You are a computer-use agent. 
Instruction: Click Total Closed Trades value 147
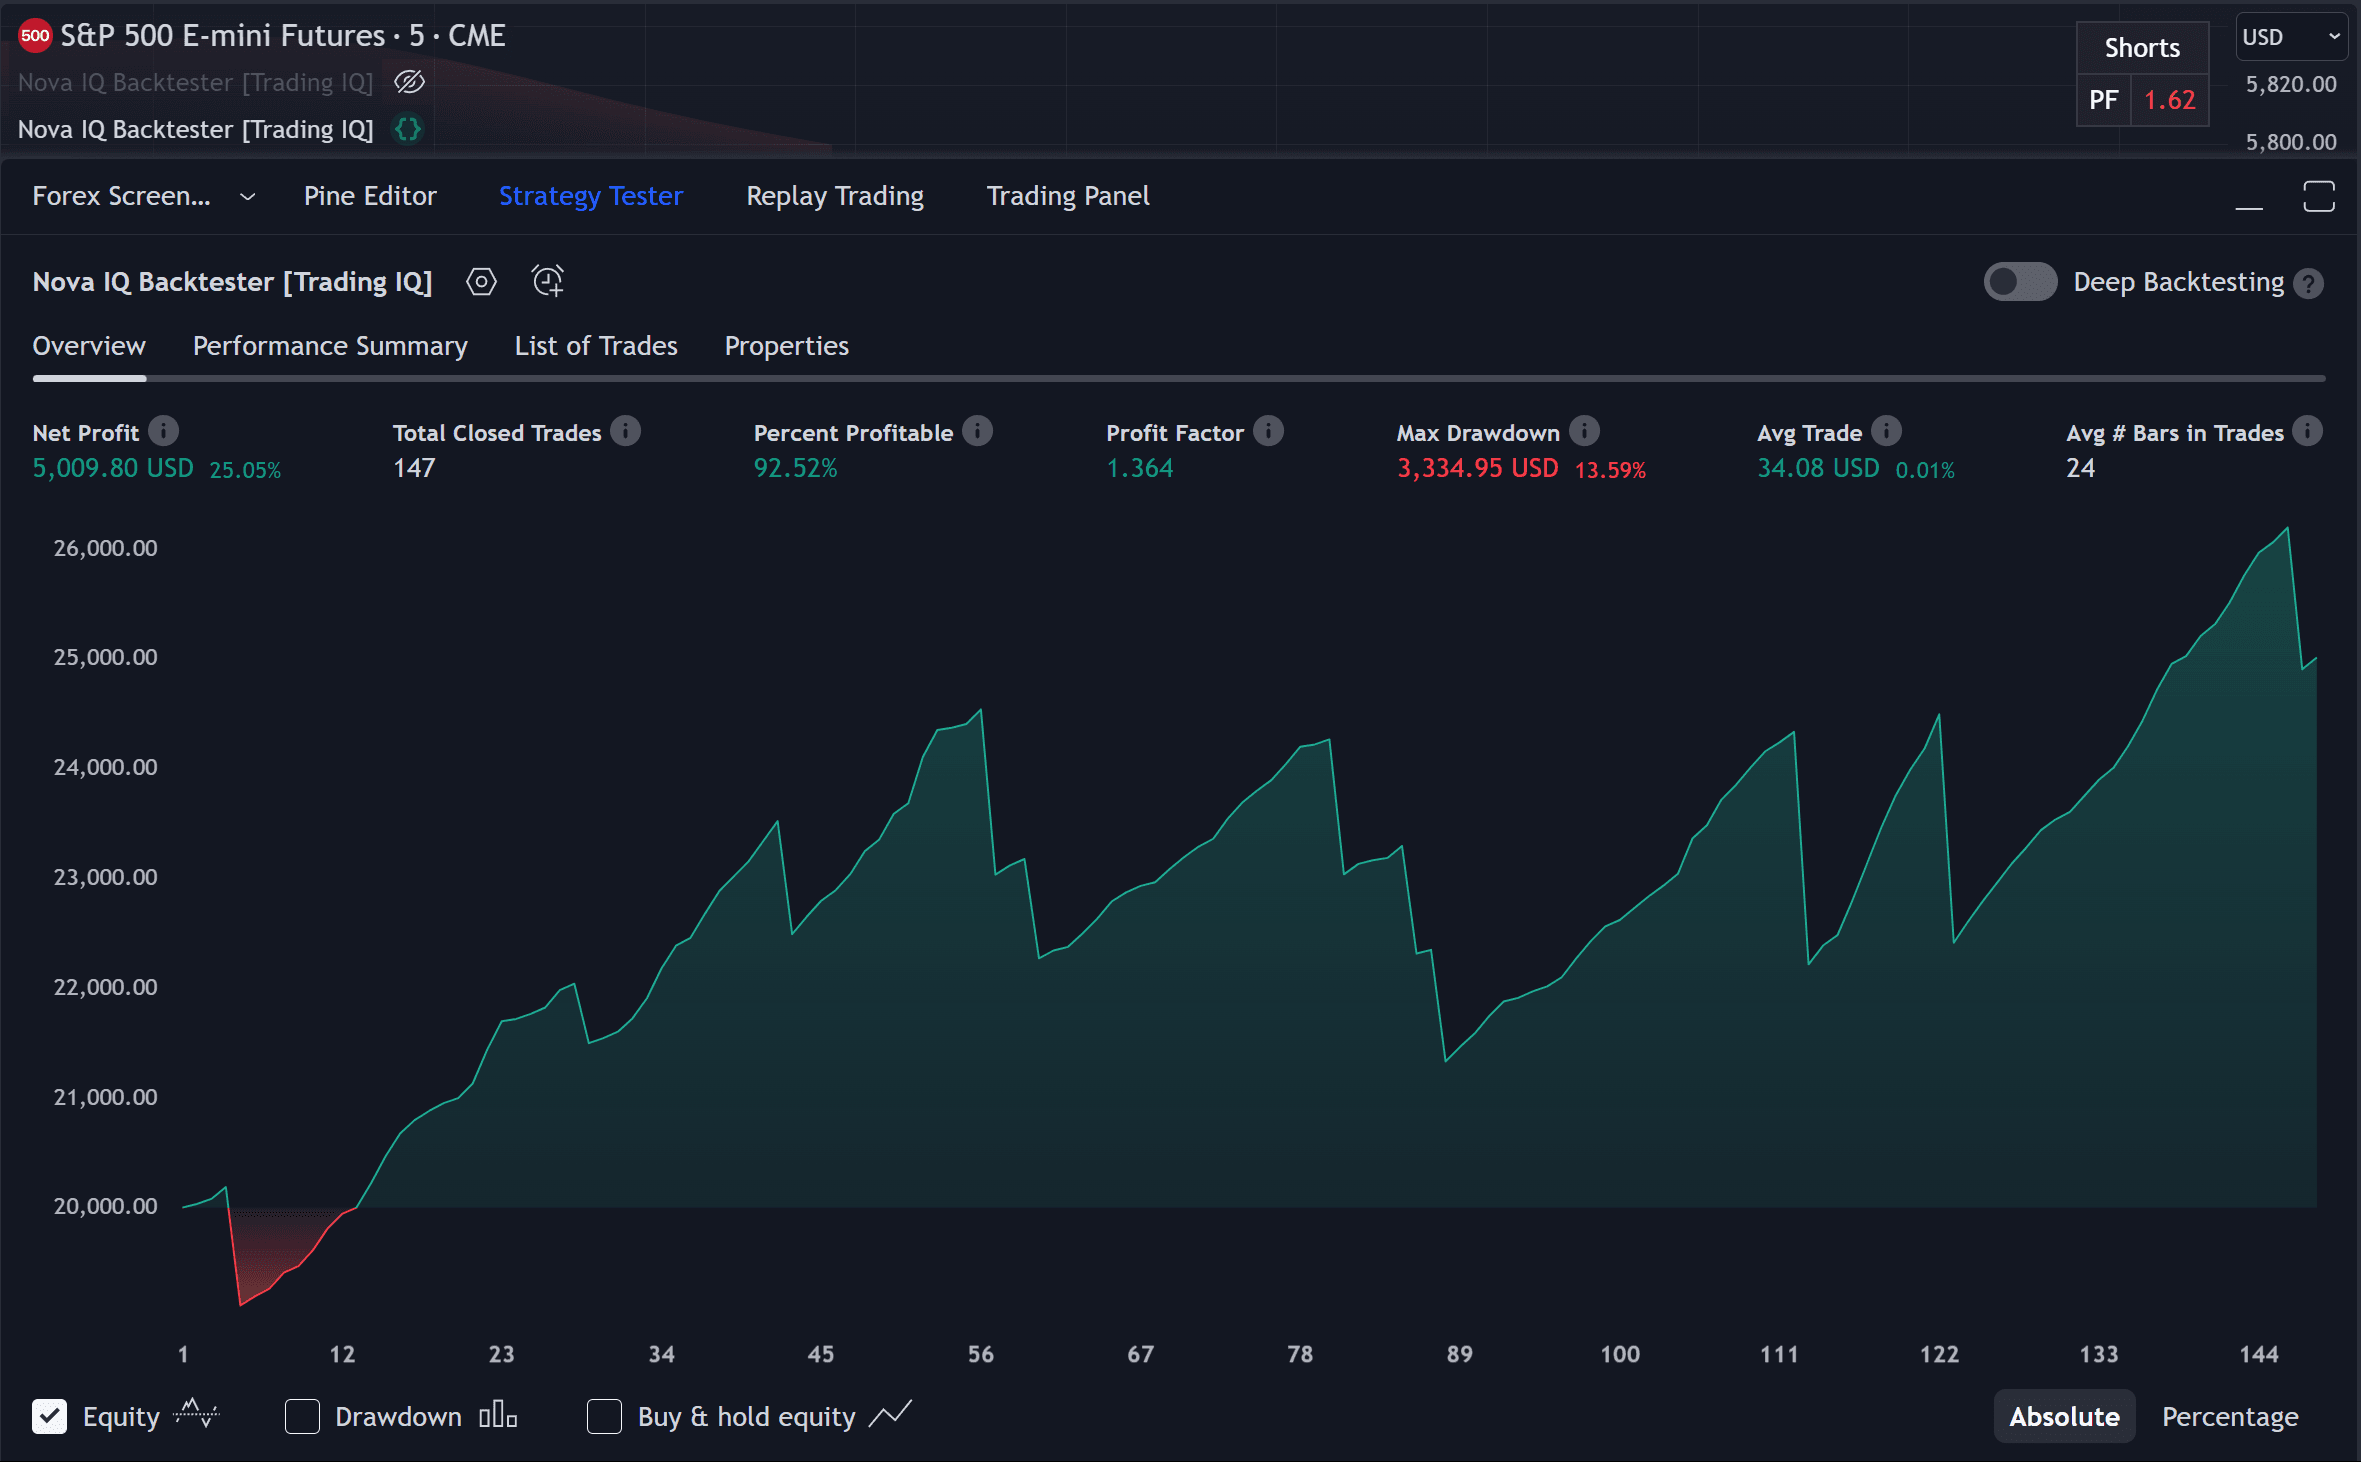414,468
